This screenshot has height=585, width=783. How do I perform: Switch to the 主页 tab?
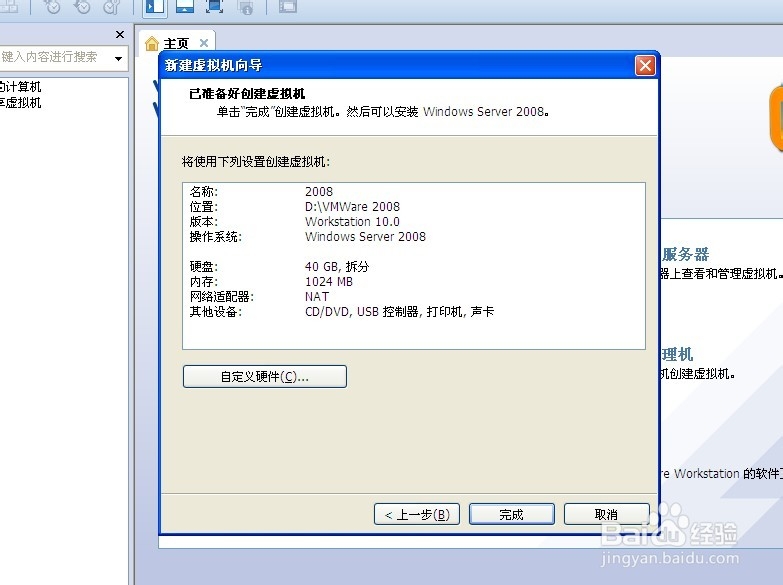176,43
